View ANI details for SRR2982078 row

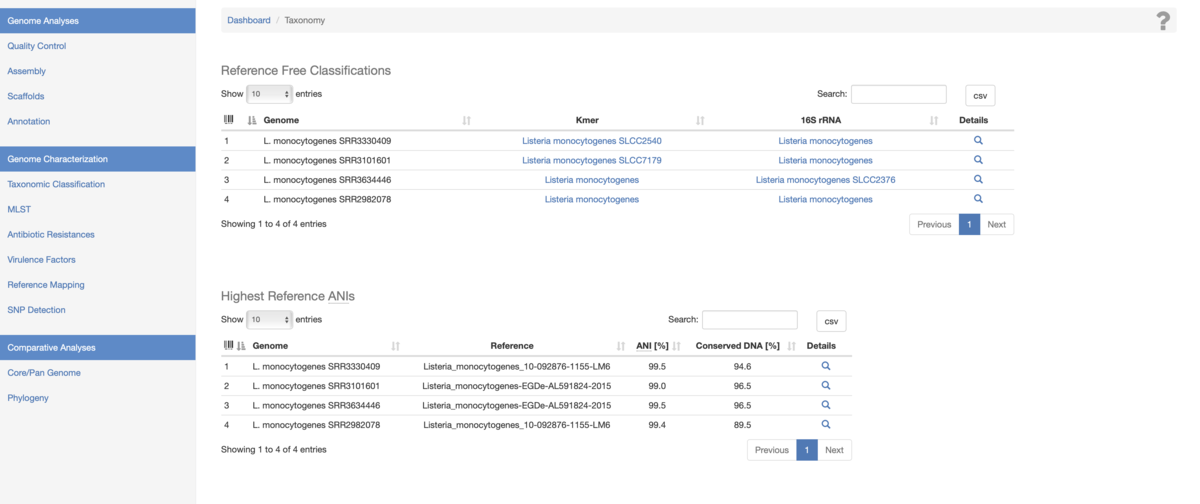coord(826,424)
